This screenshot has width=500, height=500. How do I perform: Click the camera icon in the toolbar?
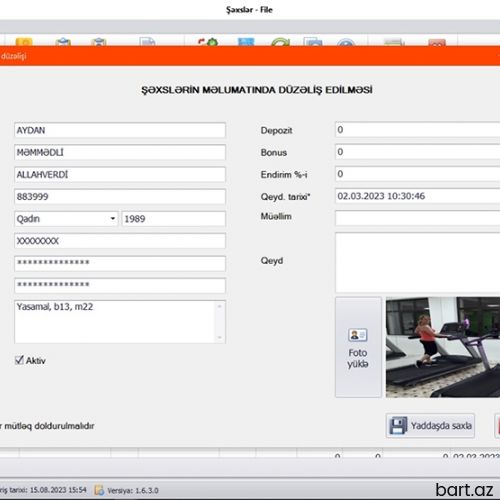pos(313,42)
